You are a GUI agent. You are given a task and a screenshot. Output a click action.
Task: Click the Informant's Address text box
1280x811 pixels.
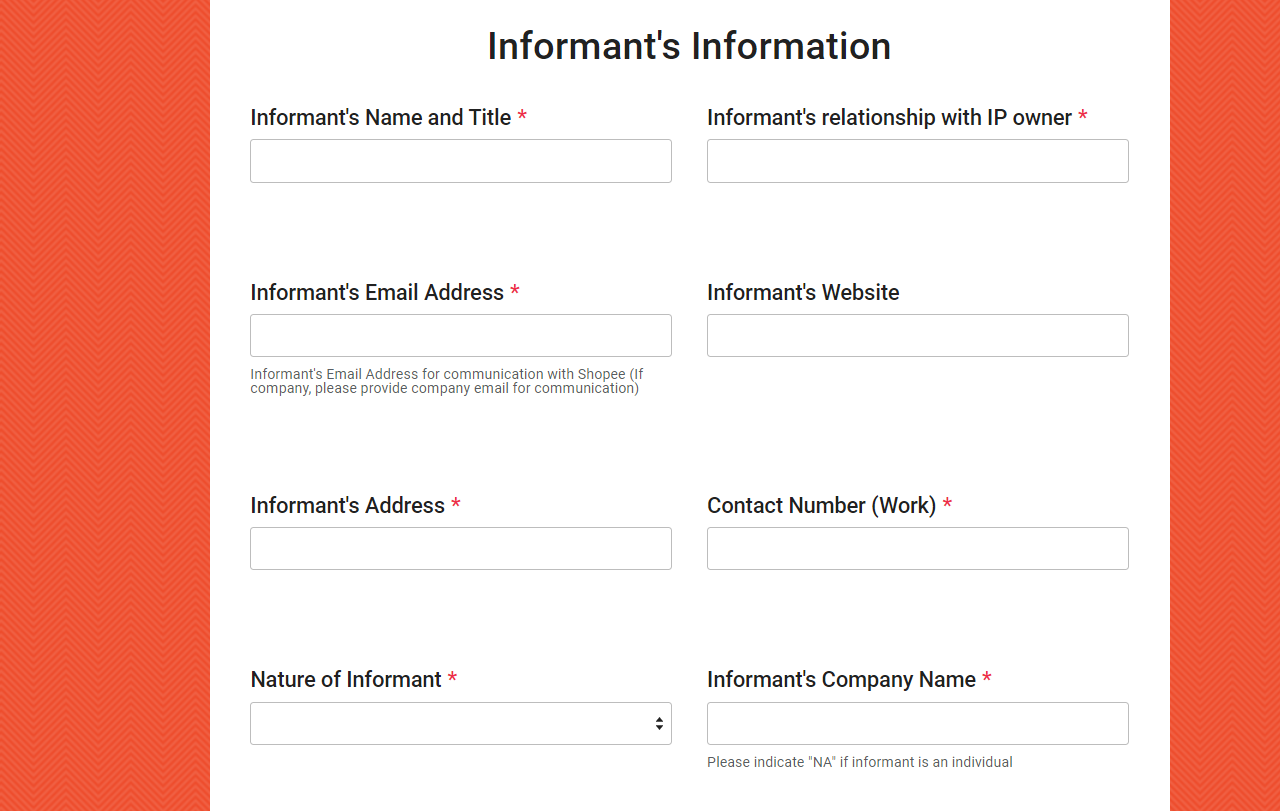click(460, 549)
